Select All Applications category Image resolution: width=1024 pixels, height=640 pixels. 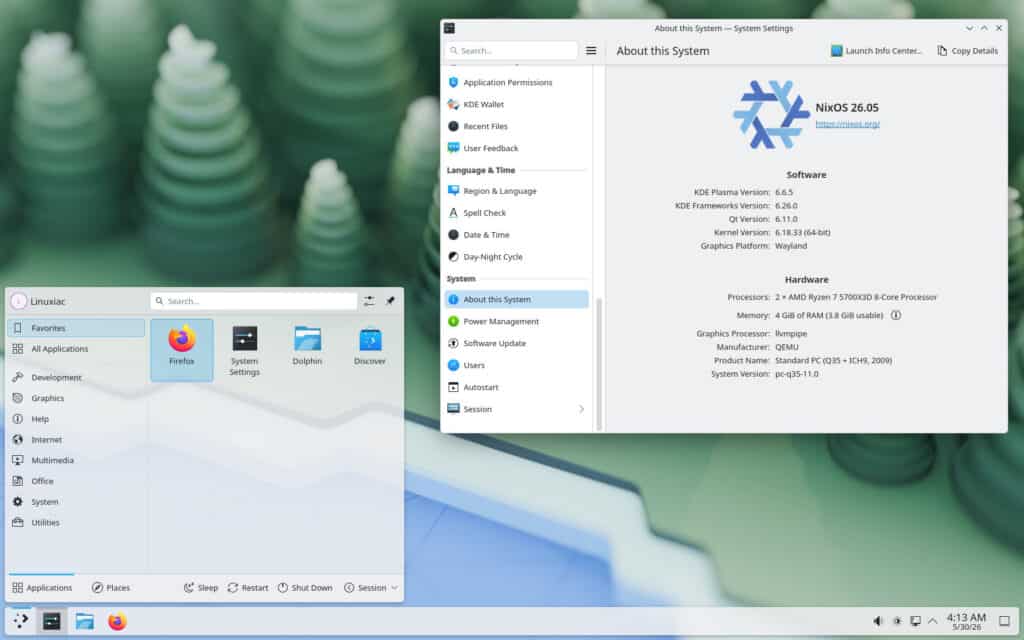pos(76,349)
